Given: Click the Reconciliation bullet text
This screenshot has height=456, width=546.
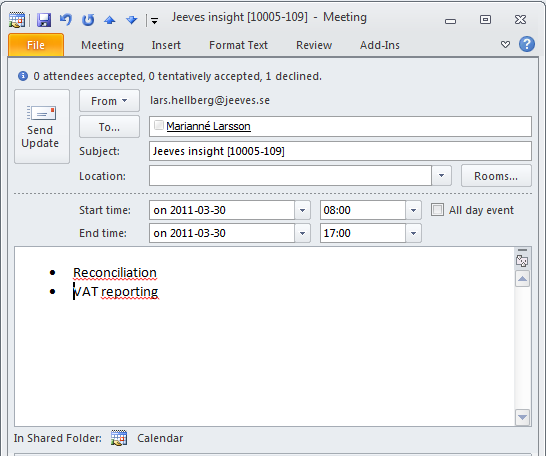Looking at the screenshot, I should pyautogui.click(x=115, y=273).
